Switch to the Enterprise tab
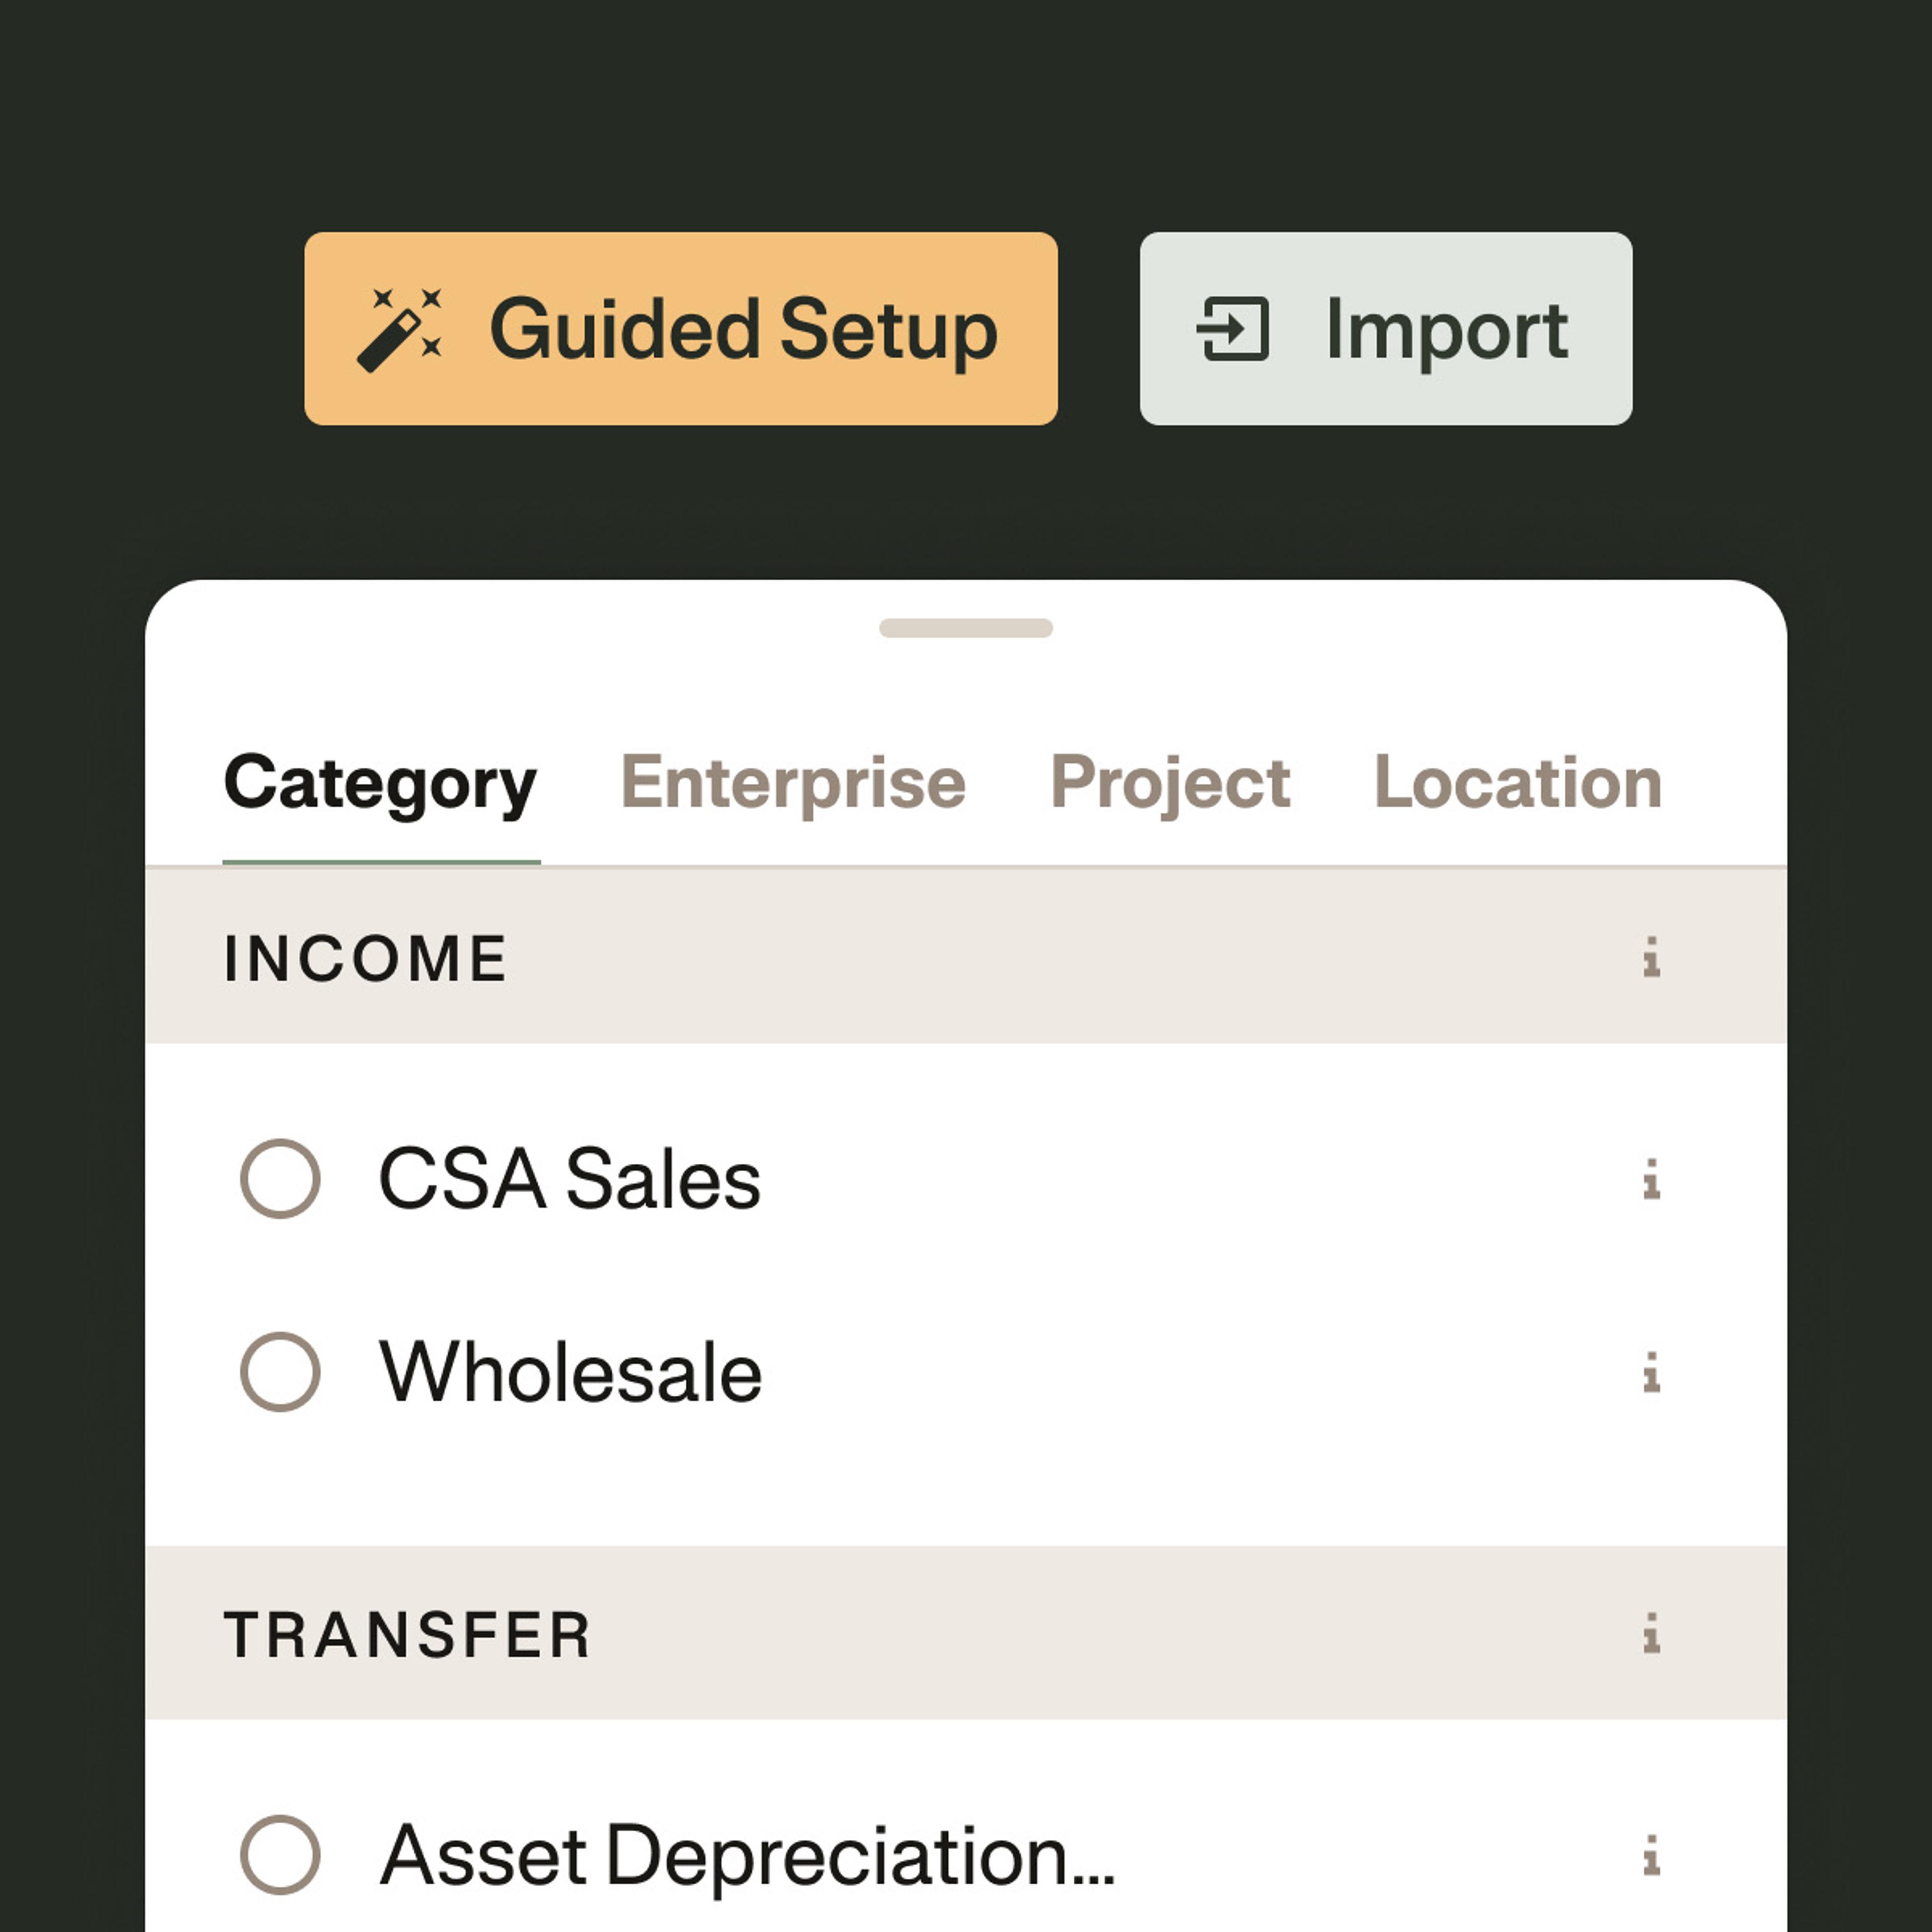 click(x=794, y=783)
